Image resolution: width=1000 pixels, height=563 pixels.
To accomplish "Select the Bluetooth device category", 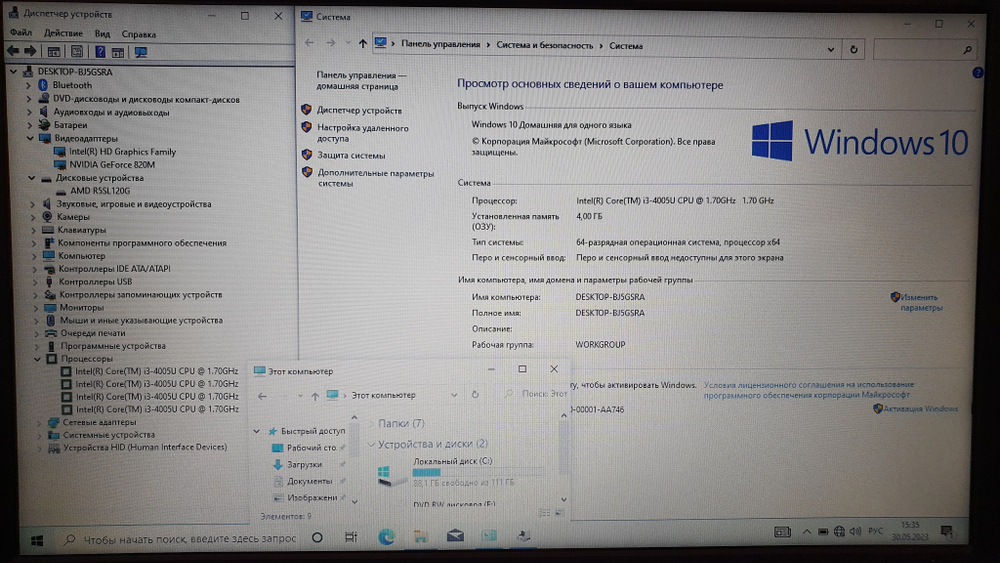I will point(72,85).
